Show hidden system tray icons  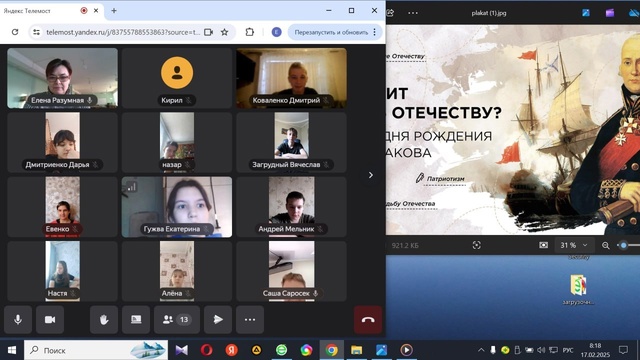(481, 350)
